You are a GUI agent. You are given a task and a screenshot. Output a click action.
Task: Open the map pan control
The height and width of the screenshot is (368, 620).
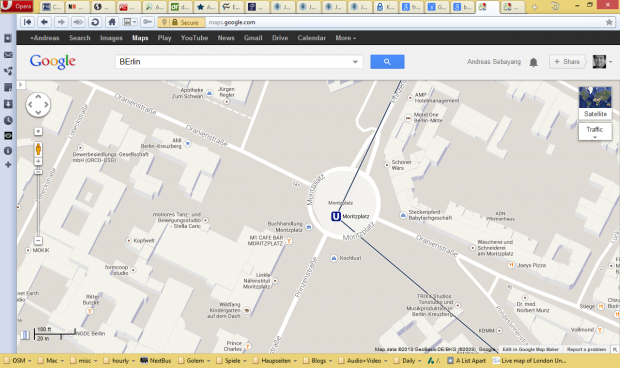click(38, 105)
